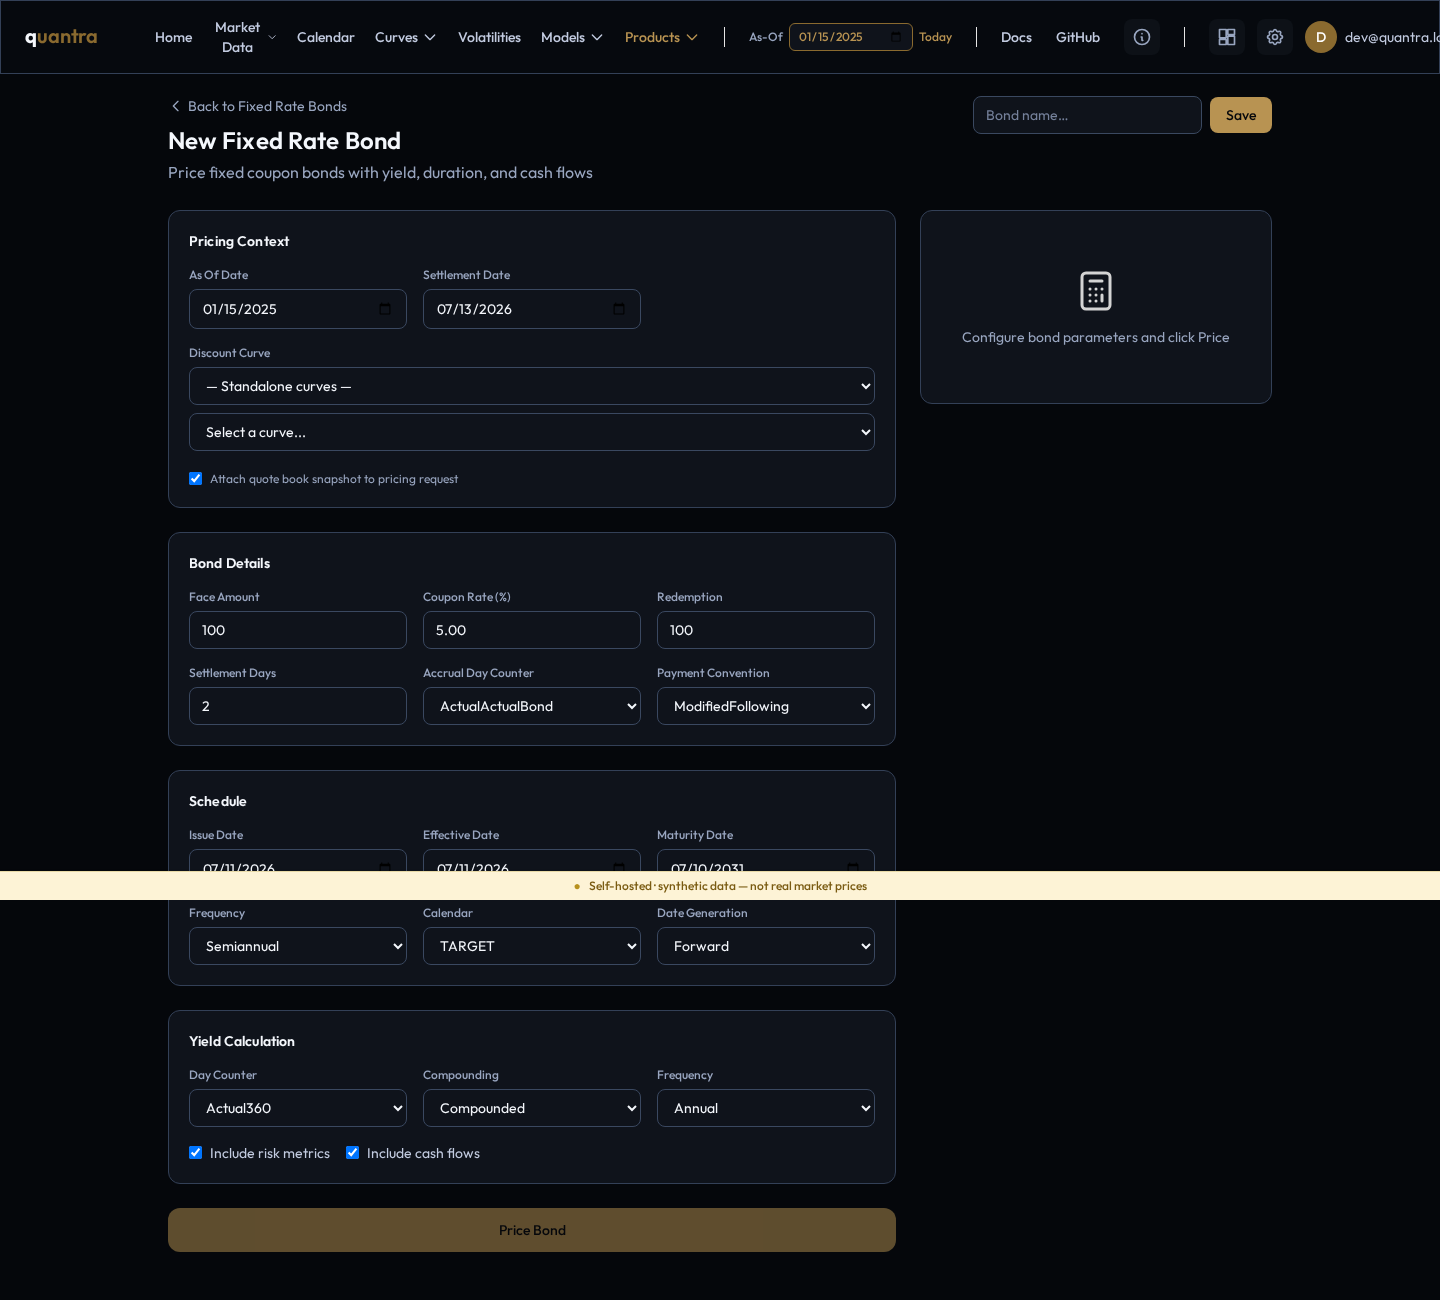
Task: Open Docs link
Action: click(1016, 37)
